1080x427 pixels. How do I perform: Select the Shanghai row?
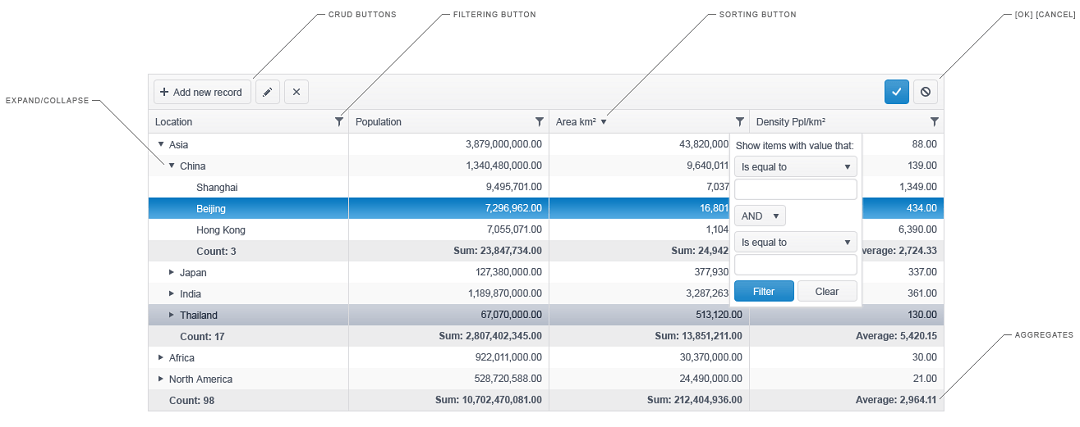point(546,187)
